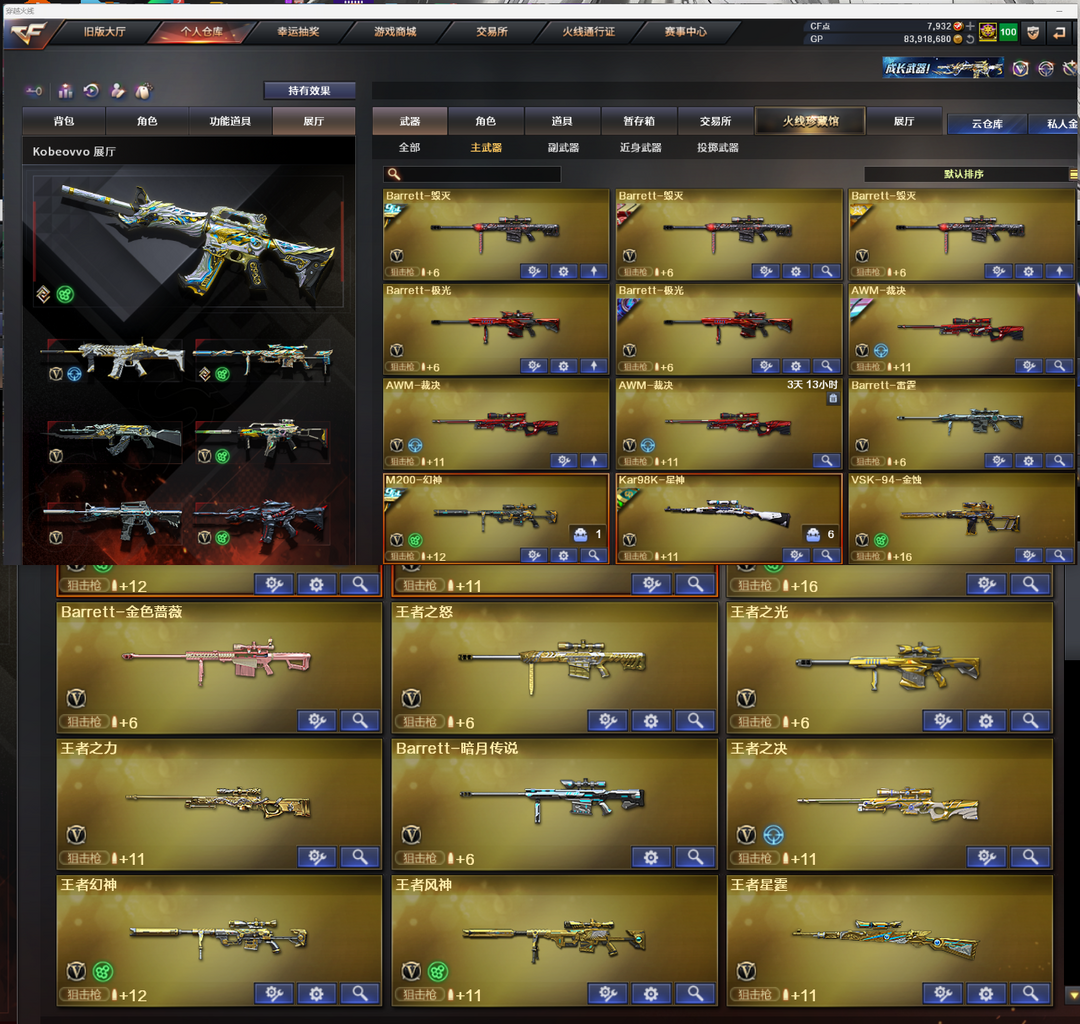Viewport: 1080px width, 1024px height.
Task: Click the gold emblem badge beside the balances
Action: coord(988,32)
